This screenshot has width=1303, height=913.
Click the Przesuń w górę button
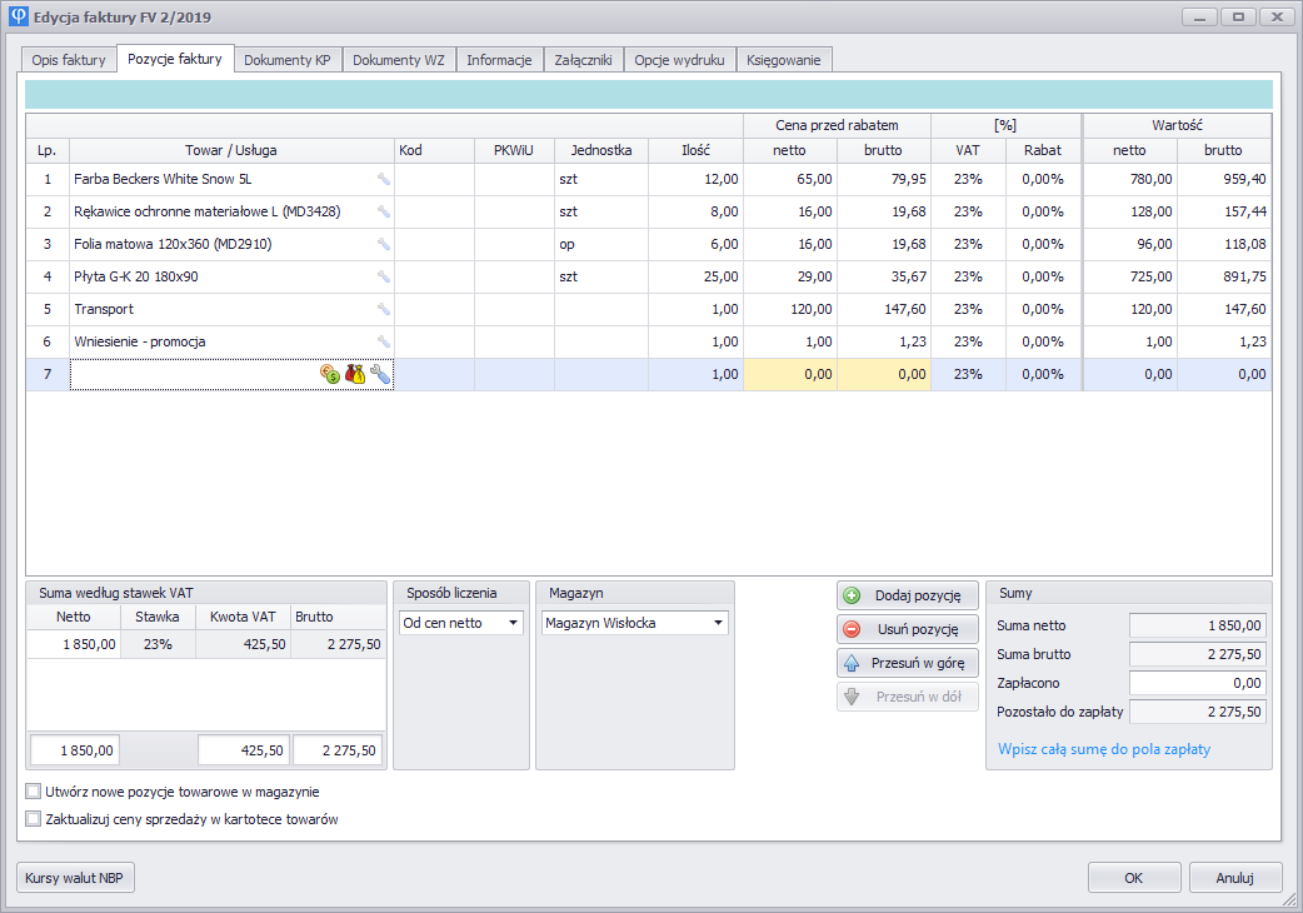pyautogui.click(x=907, y=663)
